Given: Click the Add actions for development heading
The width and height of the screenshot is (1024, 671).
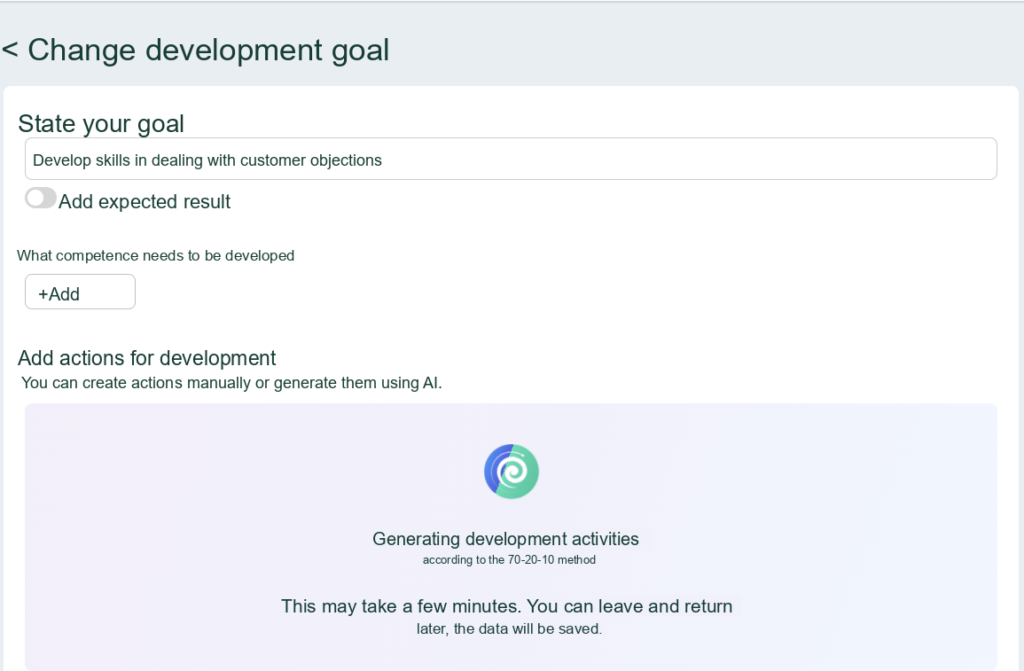Looking at the screenshot, I should click(147, 358).
